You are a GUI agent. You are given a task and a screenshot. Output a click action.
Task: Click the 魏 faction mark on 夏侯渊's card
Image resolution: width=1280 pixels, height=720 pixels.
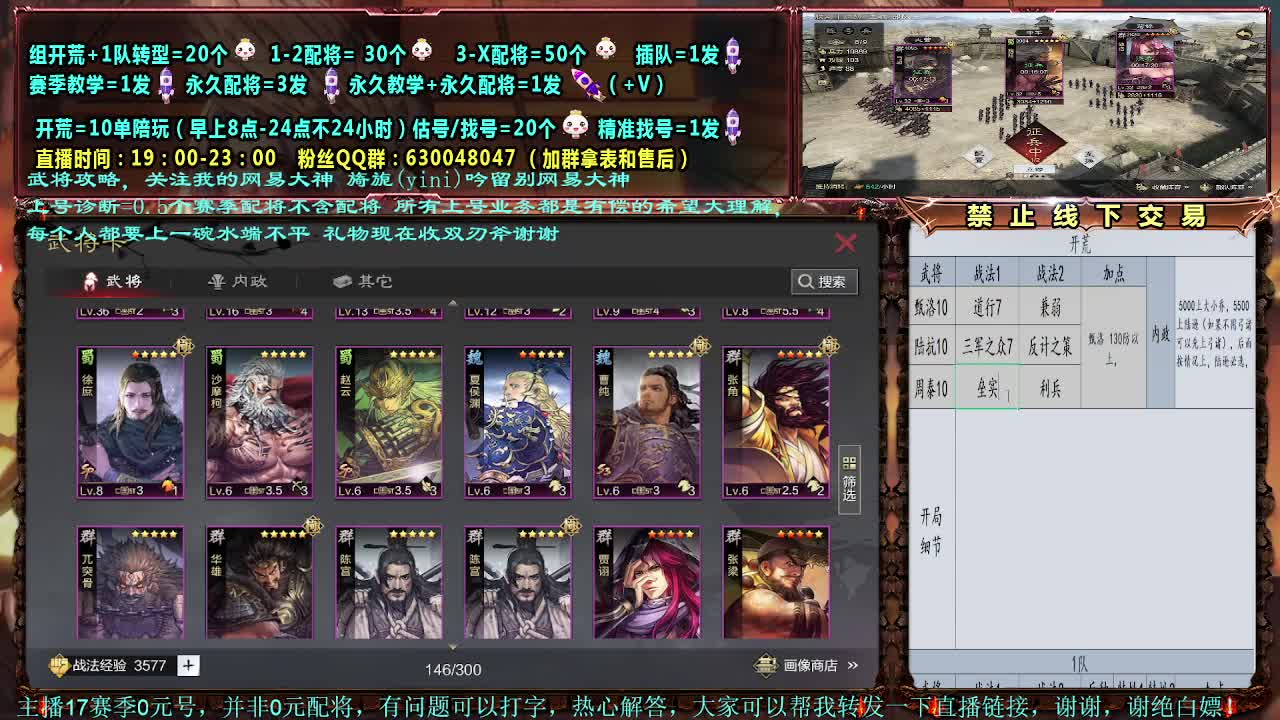pos(475,357)
